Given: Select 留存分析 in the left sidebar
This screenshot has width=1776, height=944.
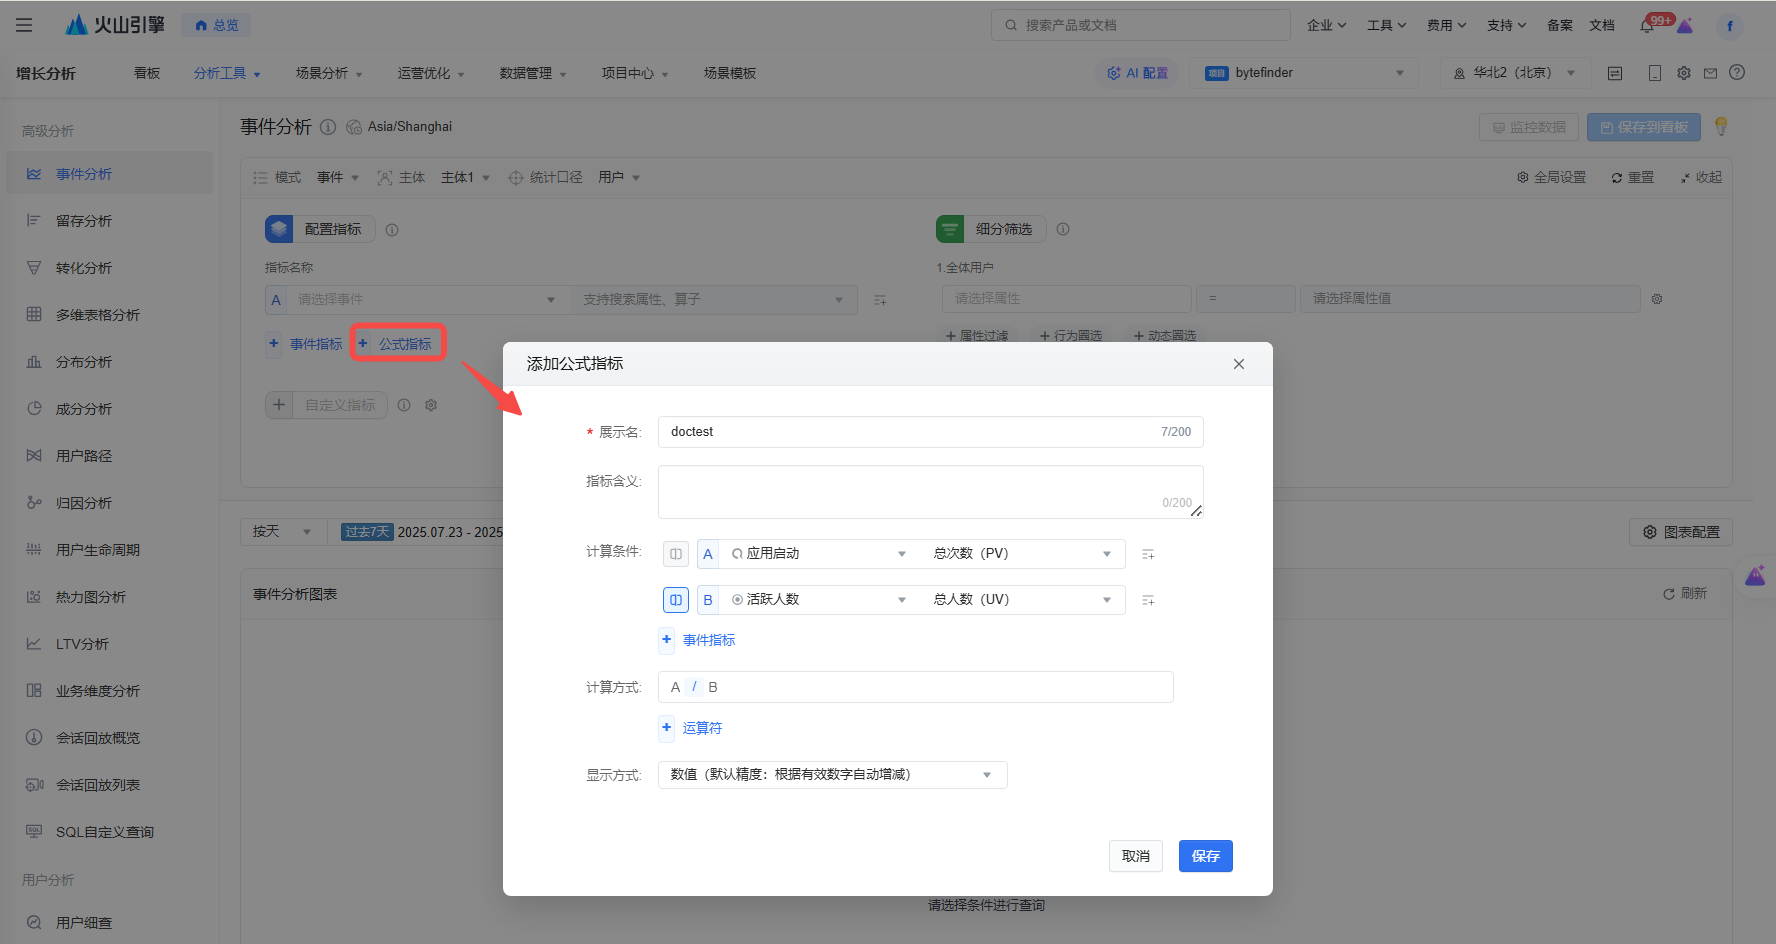Looking at the screenshot, I should coord(84,221).
